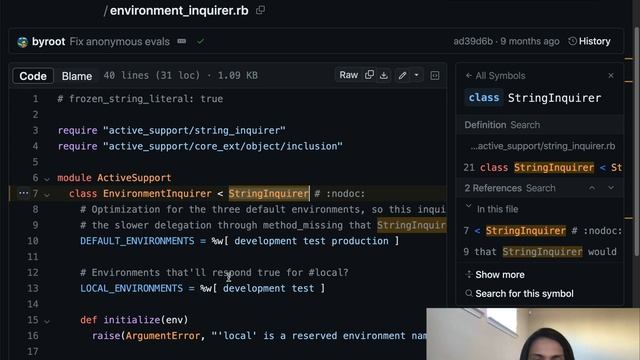Click EnvironmentInquirer class name
The image size is (640, 360).
[157, 193]
